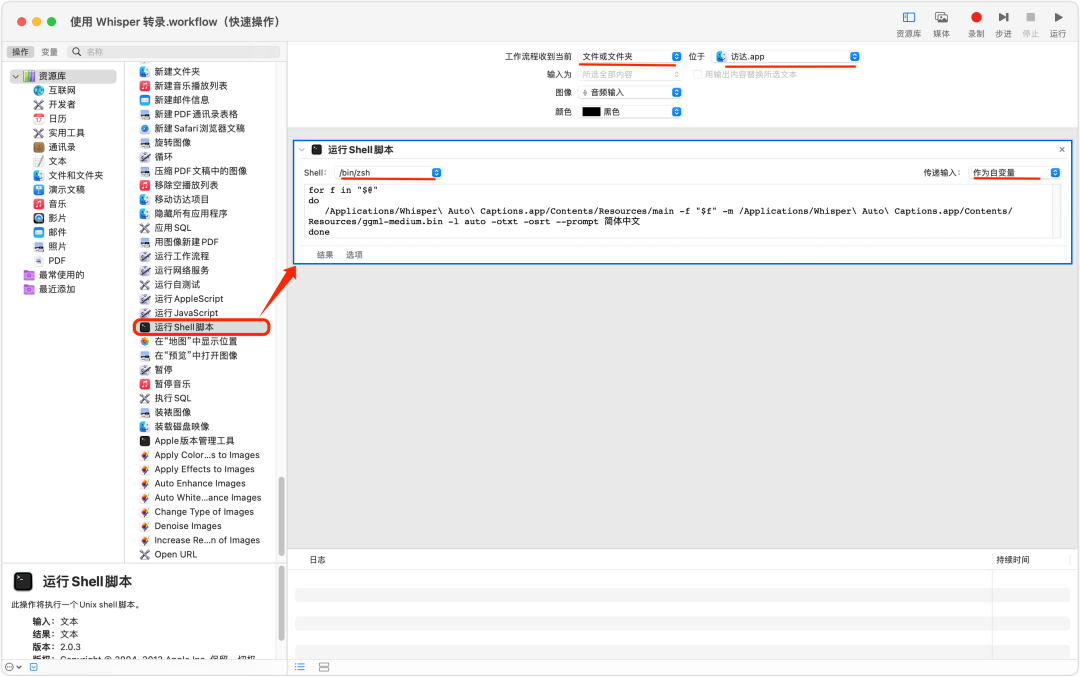Switch to the 变量 tab
1080x677 pixels.
click(49, 52)
